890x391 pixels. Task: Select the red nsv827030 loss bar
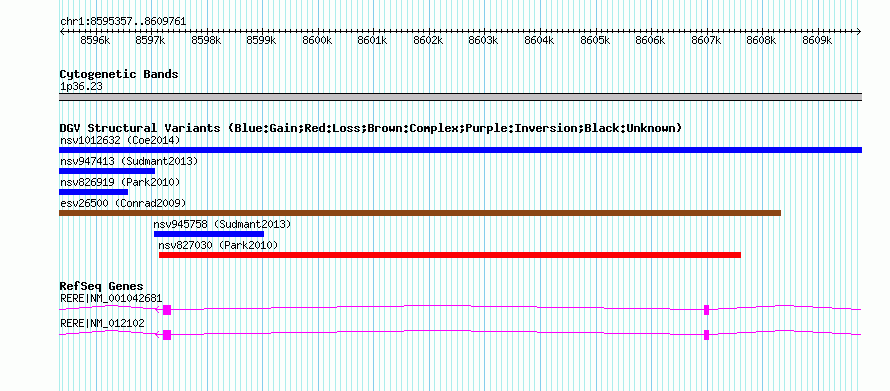[450, 255]
